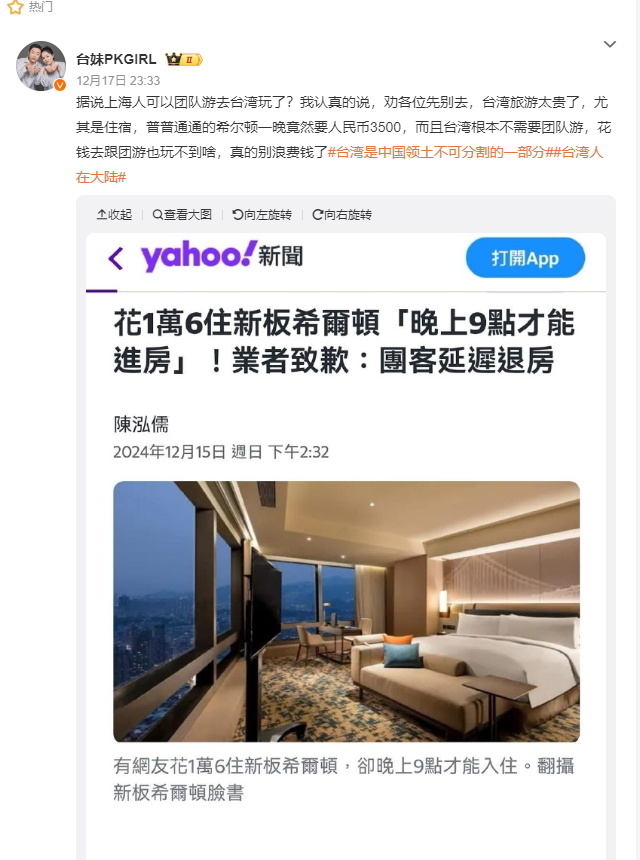Screen dimensions: 640x860
Task: Click the hotel room photo
Action: click(347, 612)
